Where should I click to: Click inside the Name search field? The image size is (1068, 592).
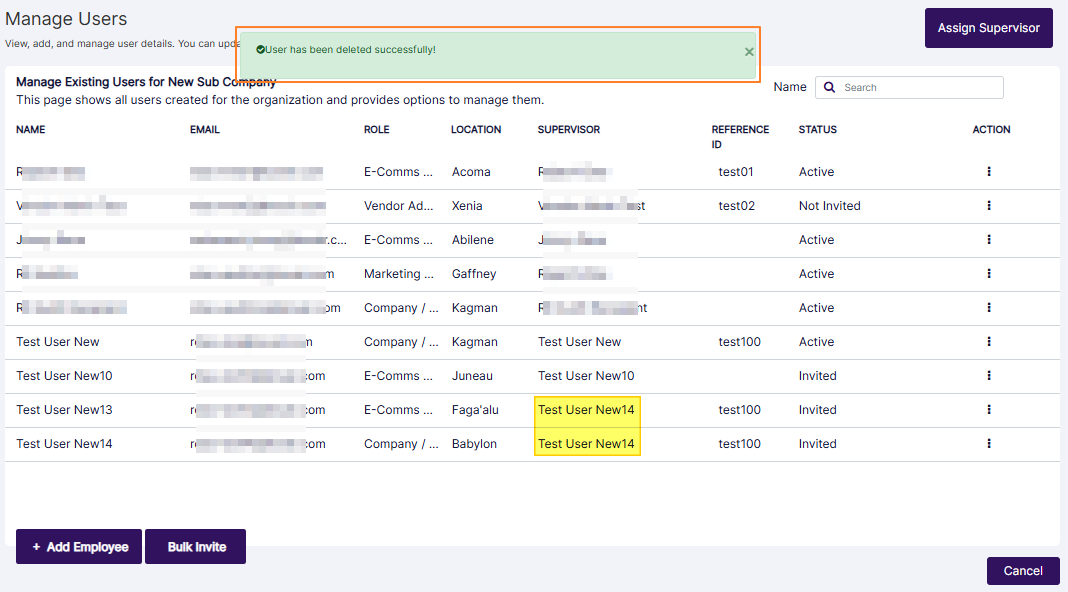pos(918,87)
